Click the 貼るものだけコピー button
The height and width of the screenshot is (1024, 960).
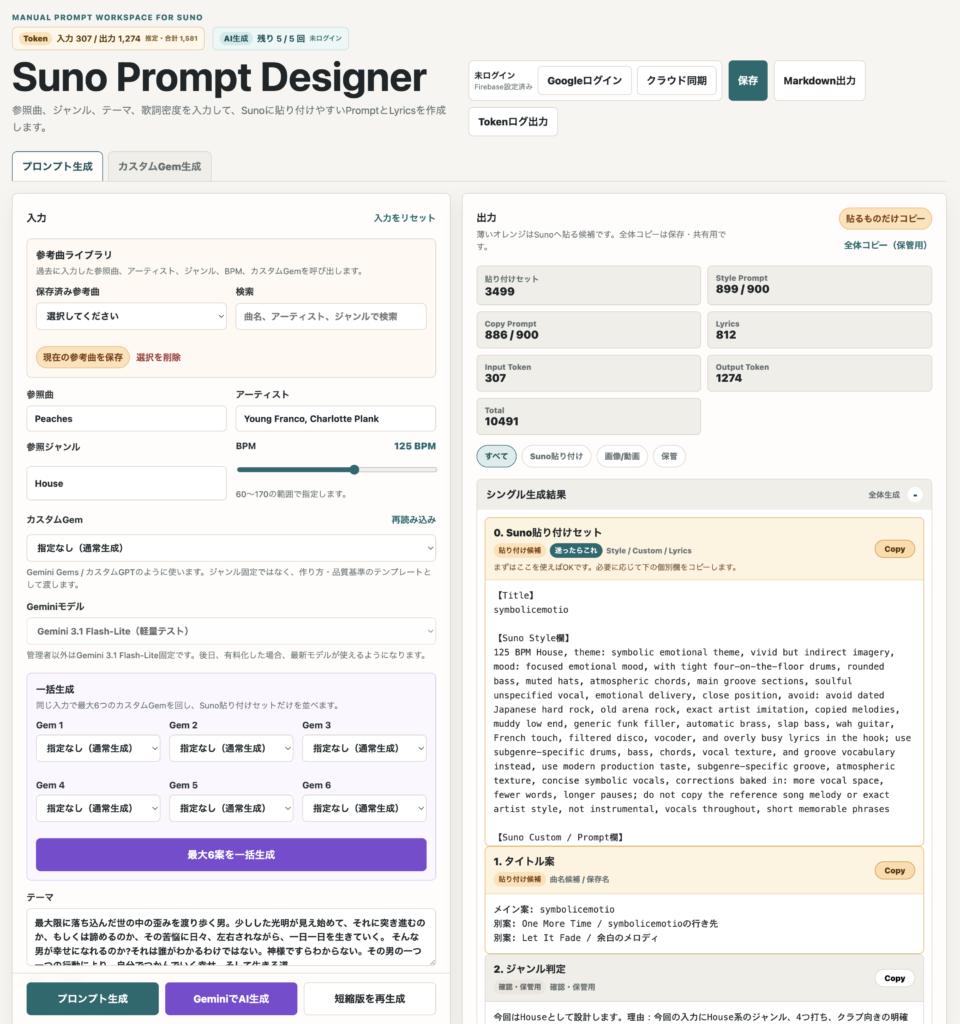(886, 219)
